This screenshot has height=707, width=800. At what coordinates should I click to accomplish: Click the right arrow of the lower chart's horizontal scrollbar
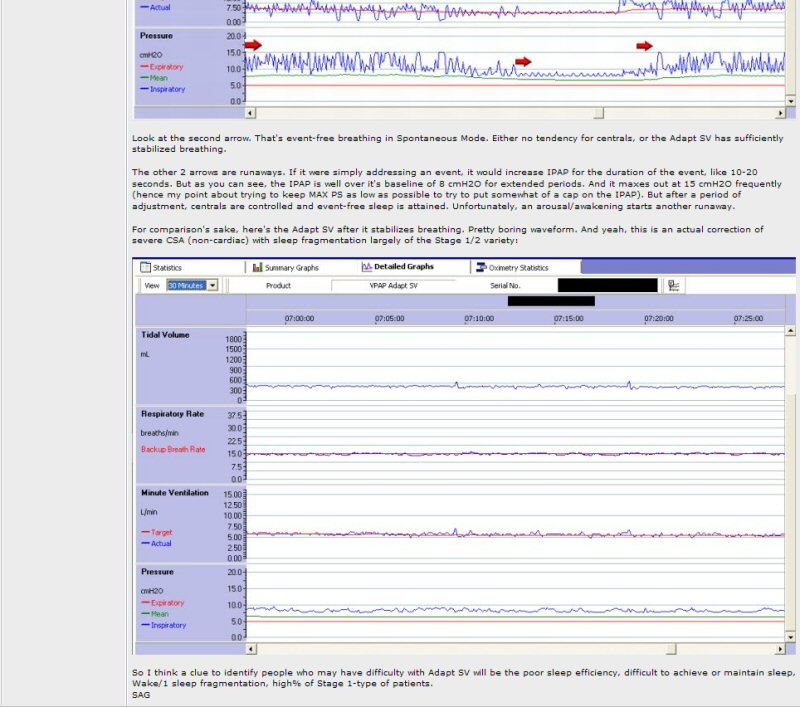[780, 649]
